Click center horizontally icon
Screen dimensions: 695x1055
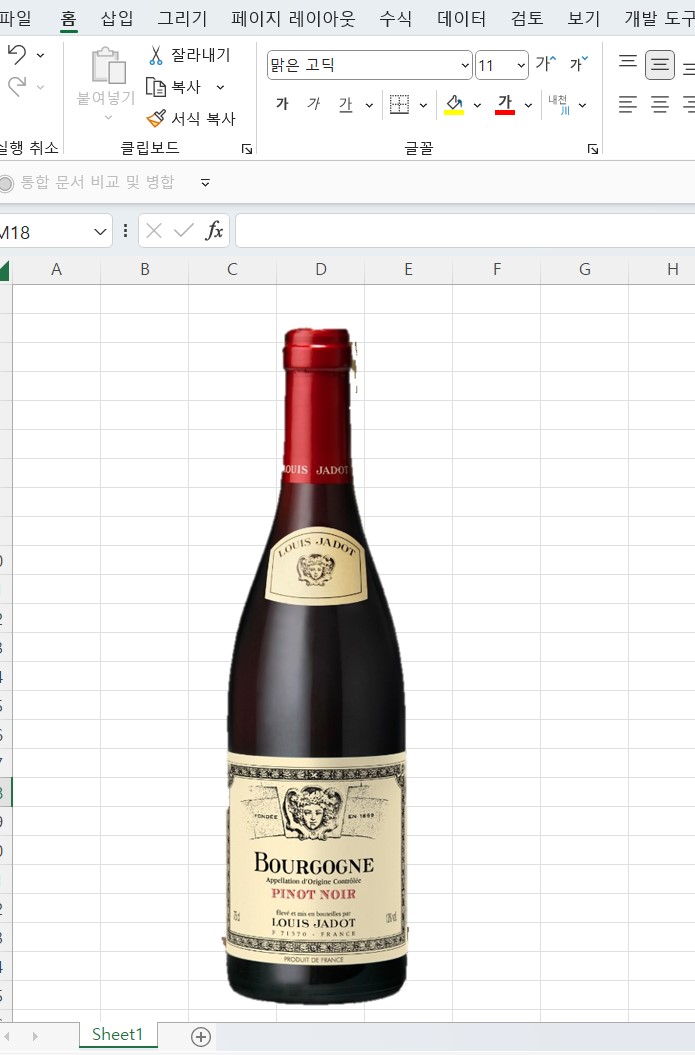[x=660, y=104]
